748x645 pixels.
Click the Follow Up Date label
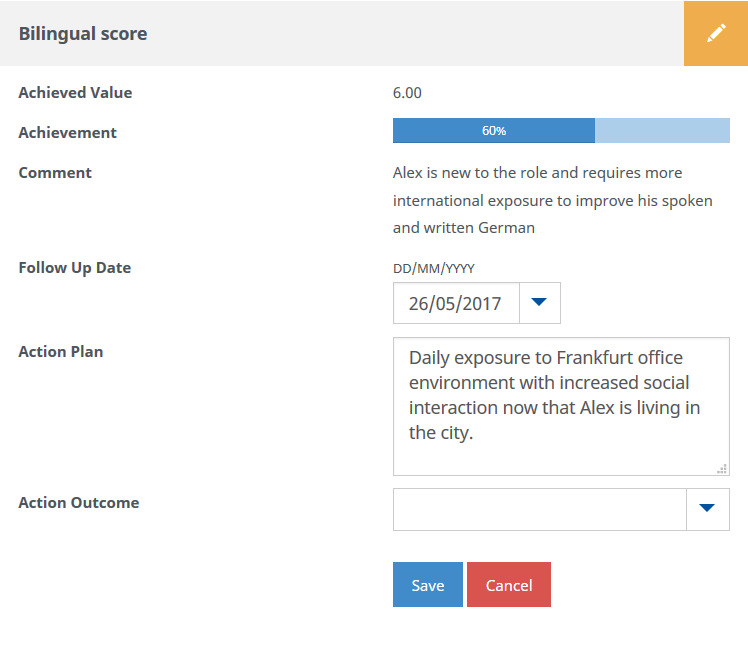click(x=75, y=267)
